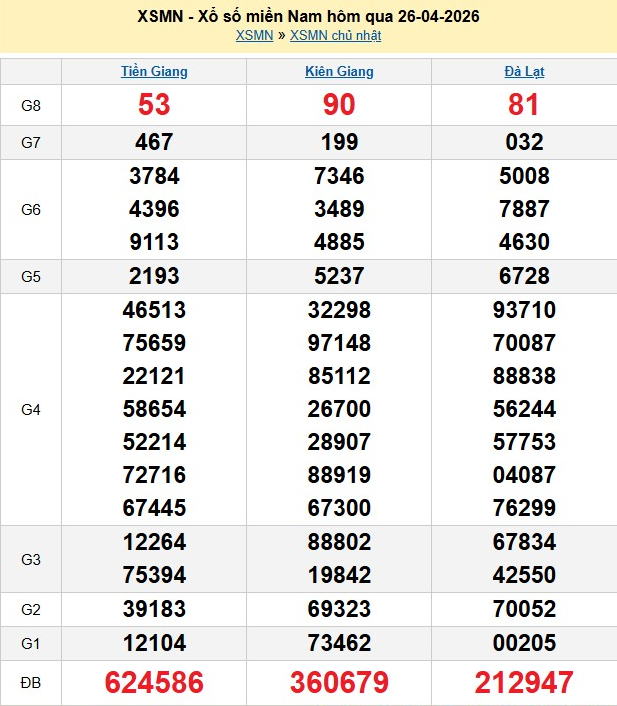Viewport: 617px width, 706px height.
Task: Click the G3 result 12264
Action: click(154, 542)
